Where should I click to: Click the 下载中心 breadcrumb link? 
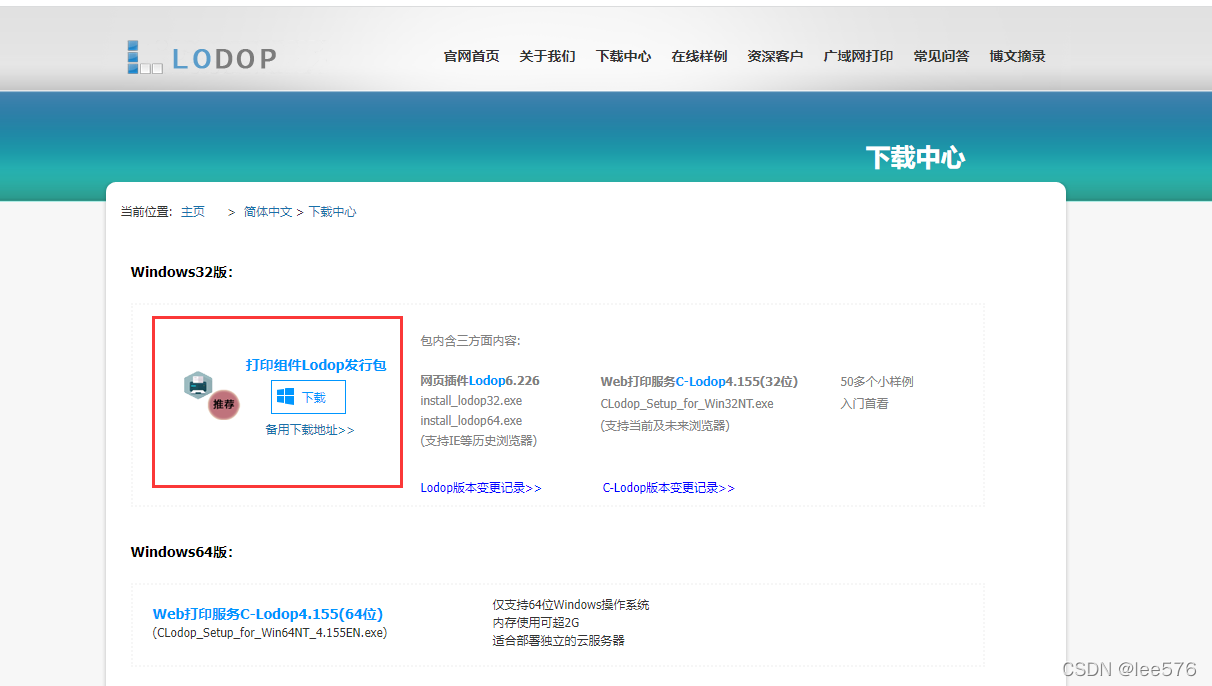coord(332,212)
